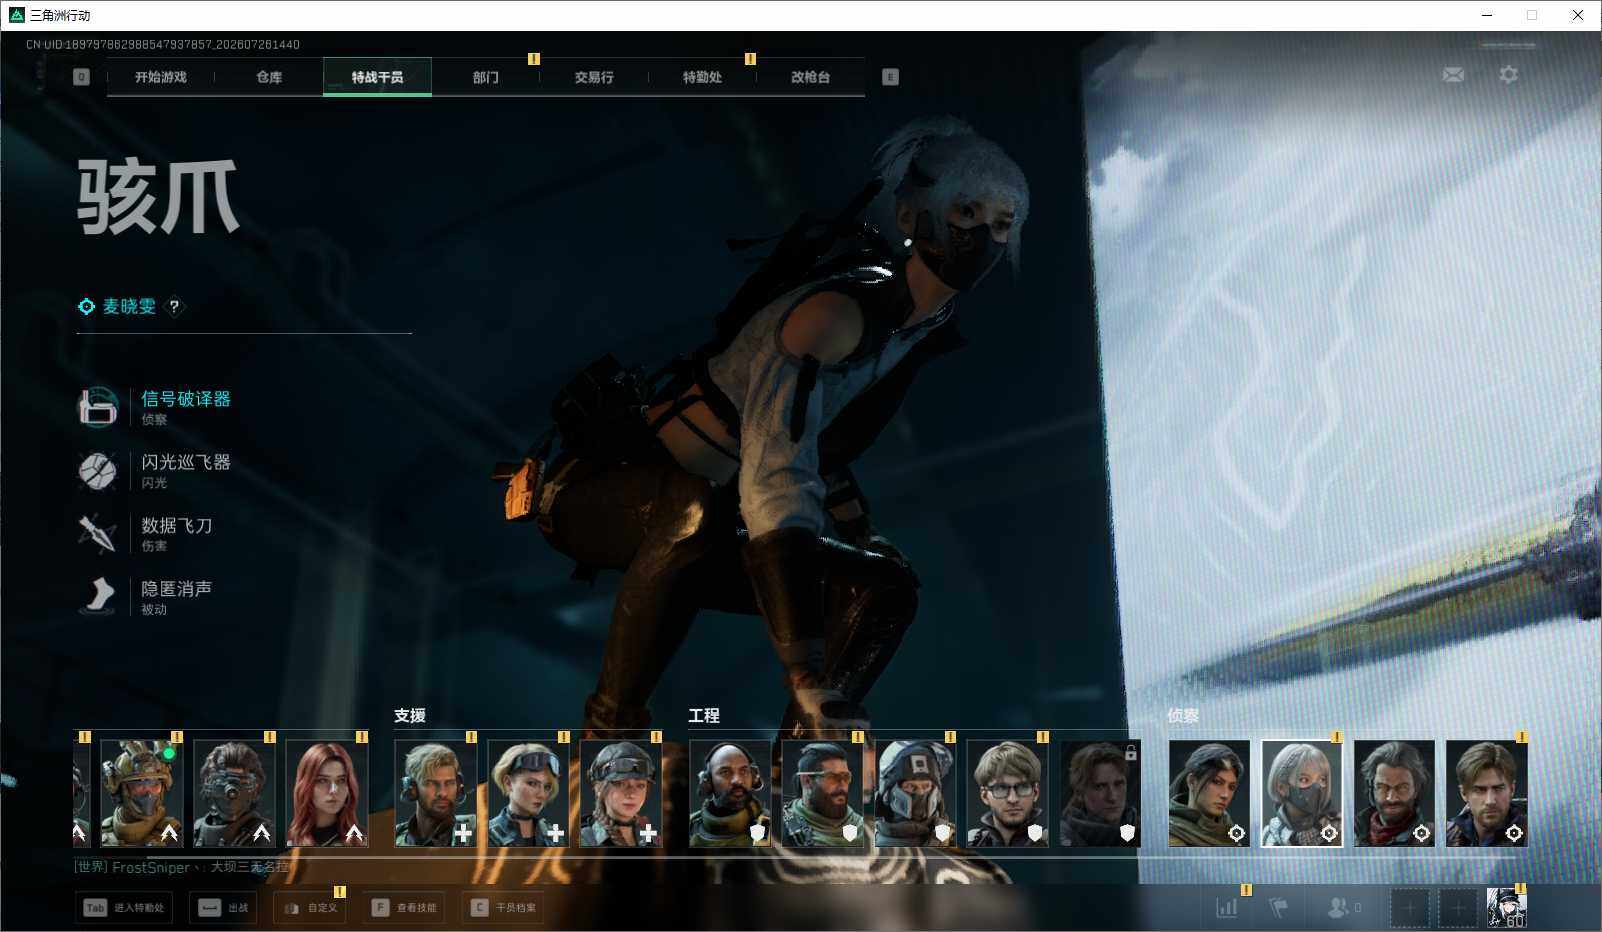This screenshot has width=1602, height=932.
Task: Select the braided woman support operator with helmet
Action: [621, 793]
